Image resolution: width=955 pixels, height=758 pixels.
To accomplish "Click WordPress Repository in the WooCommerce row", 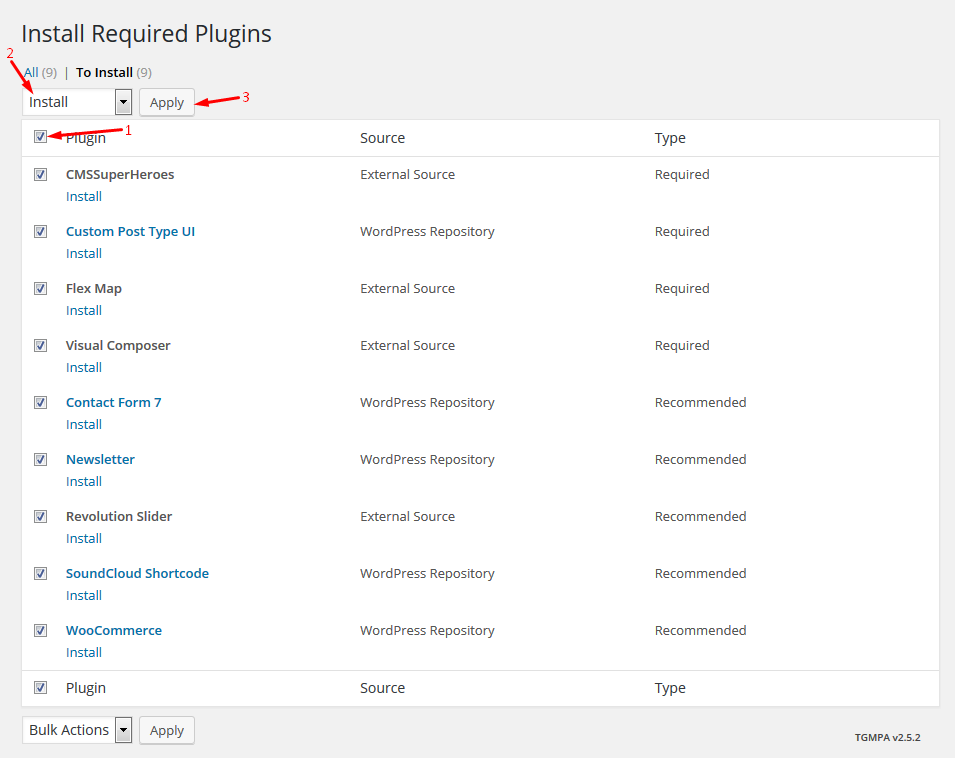I will (x=428, y=631).
